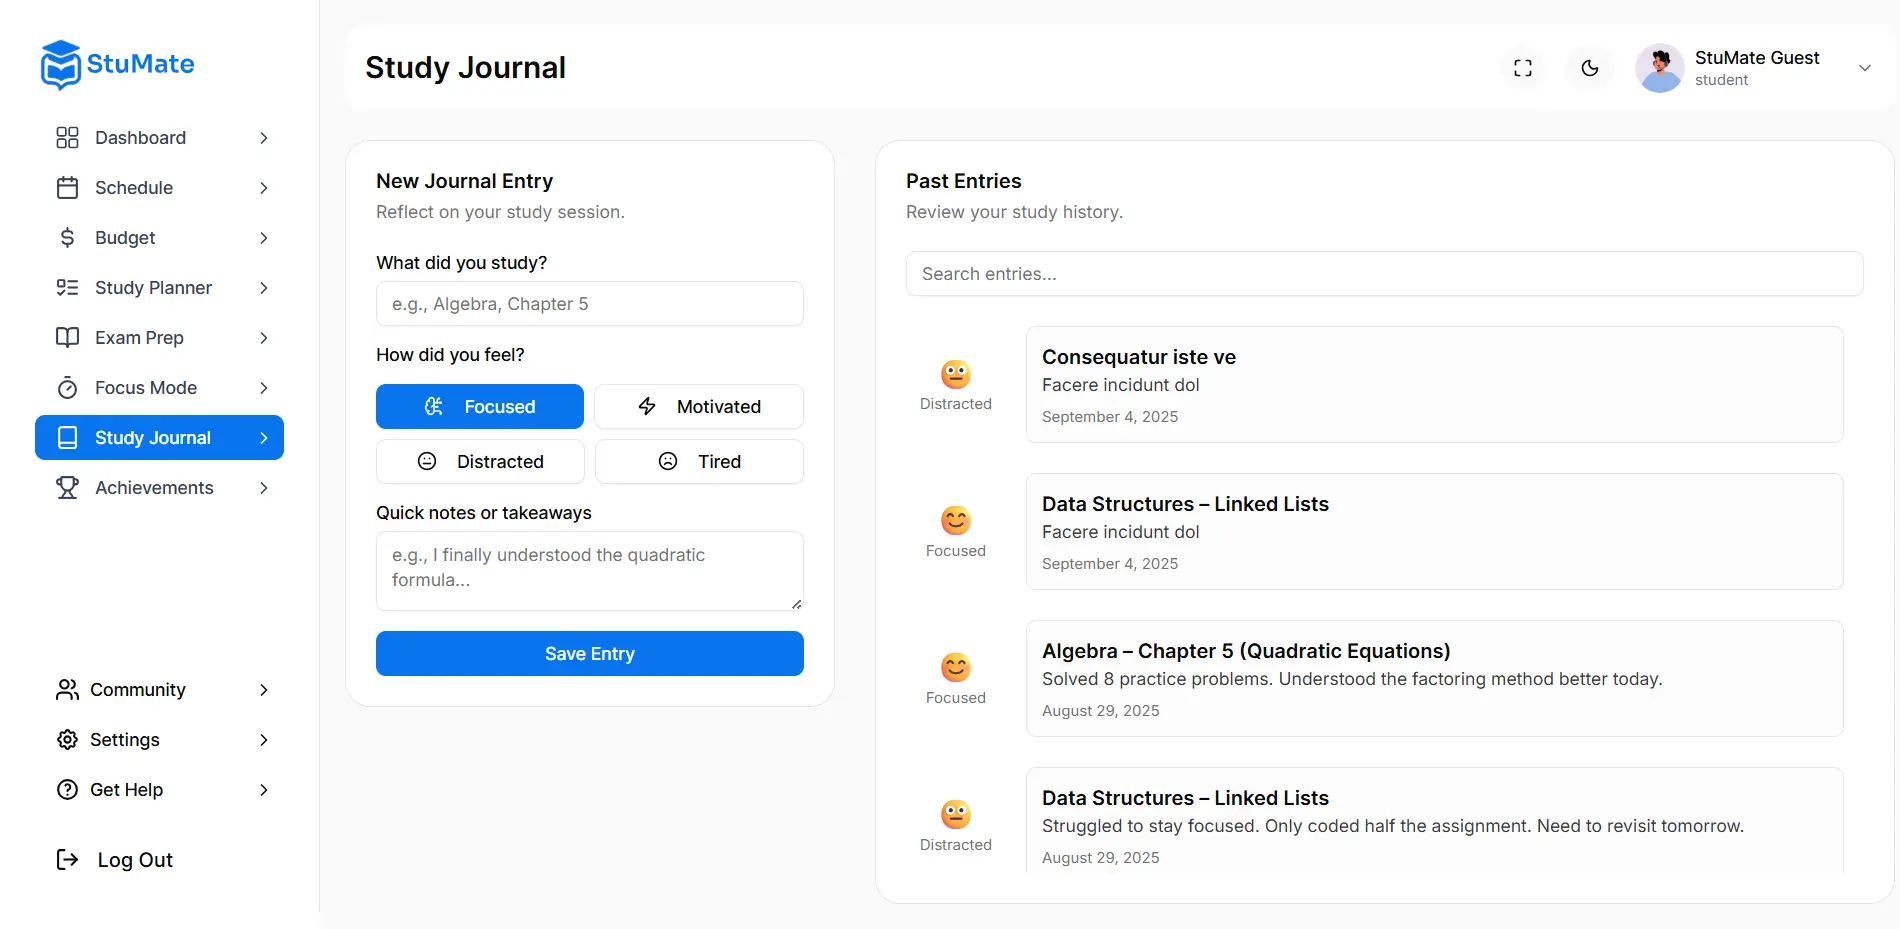Click the Dashboard grid icon

click(67, 138)
